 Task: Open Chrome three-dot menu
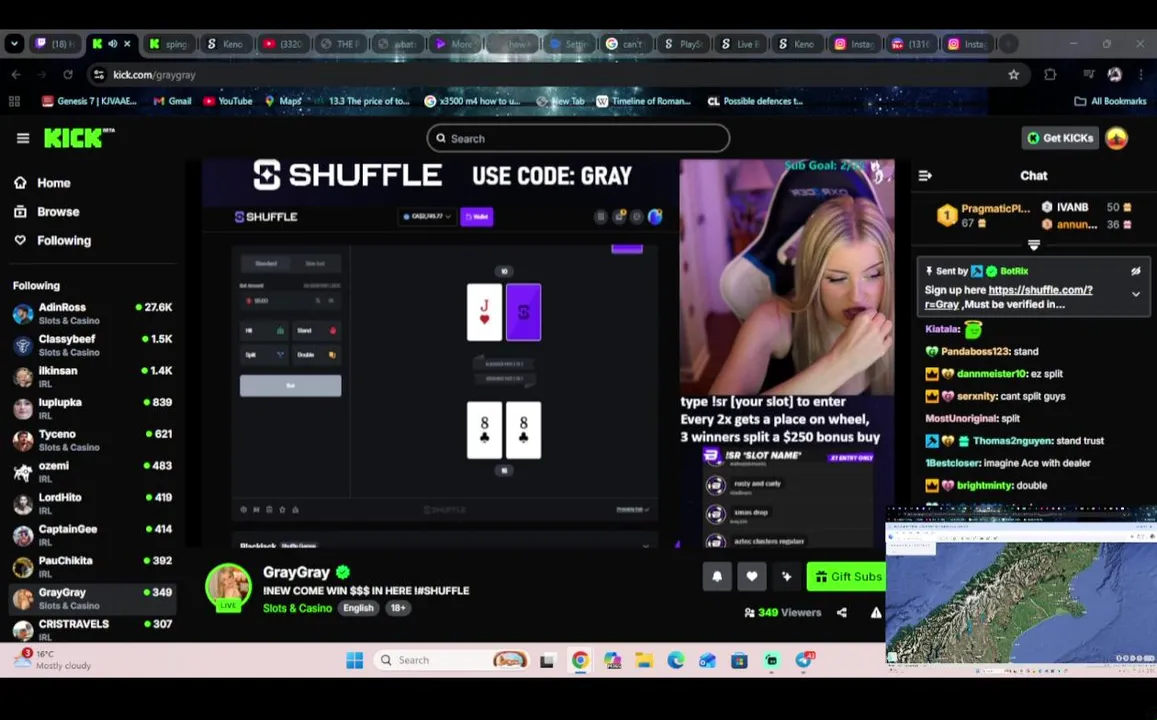tap(1141, 75)
